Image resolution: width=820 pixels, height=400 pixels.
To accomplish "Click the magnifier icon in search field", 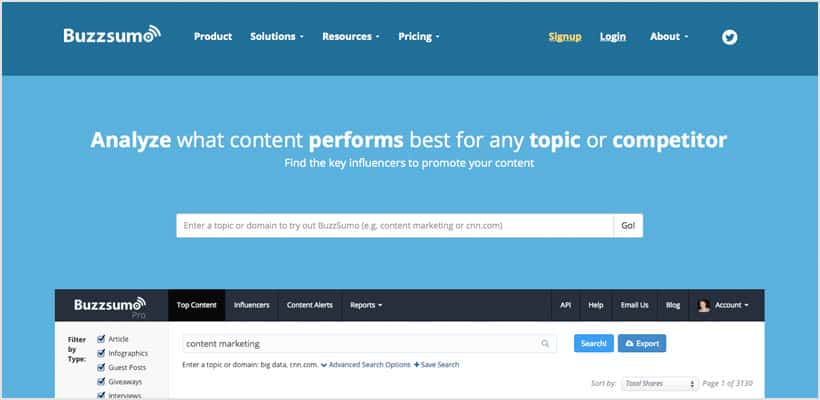I will click(x=545, y=344).
